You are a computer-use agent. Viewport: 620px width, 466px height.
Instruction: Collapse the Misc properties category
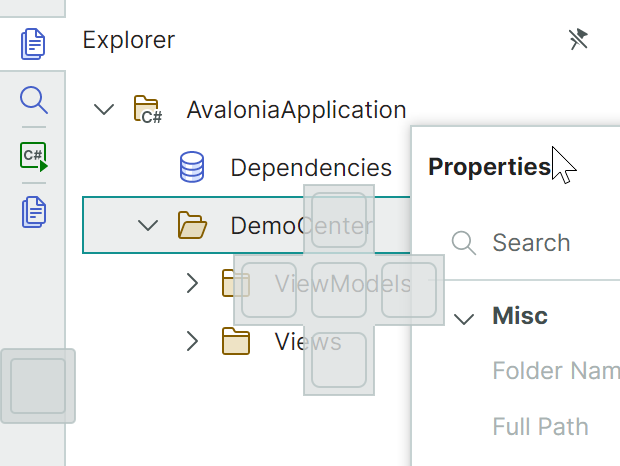[x=463, y=318]
